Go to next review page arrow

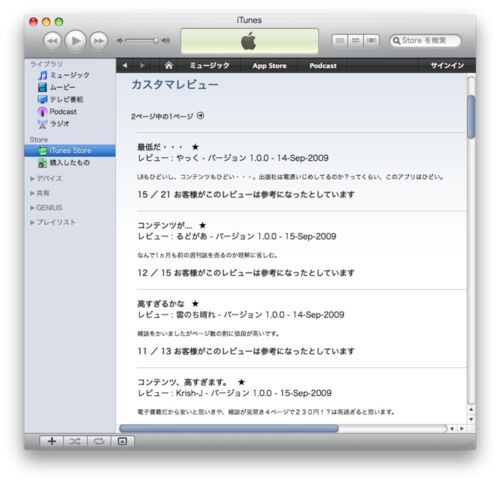click(200, 116)
